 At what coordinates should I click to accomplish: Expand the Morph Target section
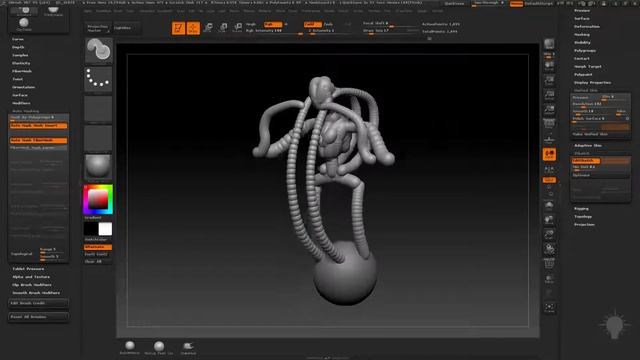click(x=588, y=67)
